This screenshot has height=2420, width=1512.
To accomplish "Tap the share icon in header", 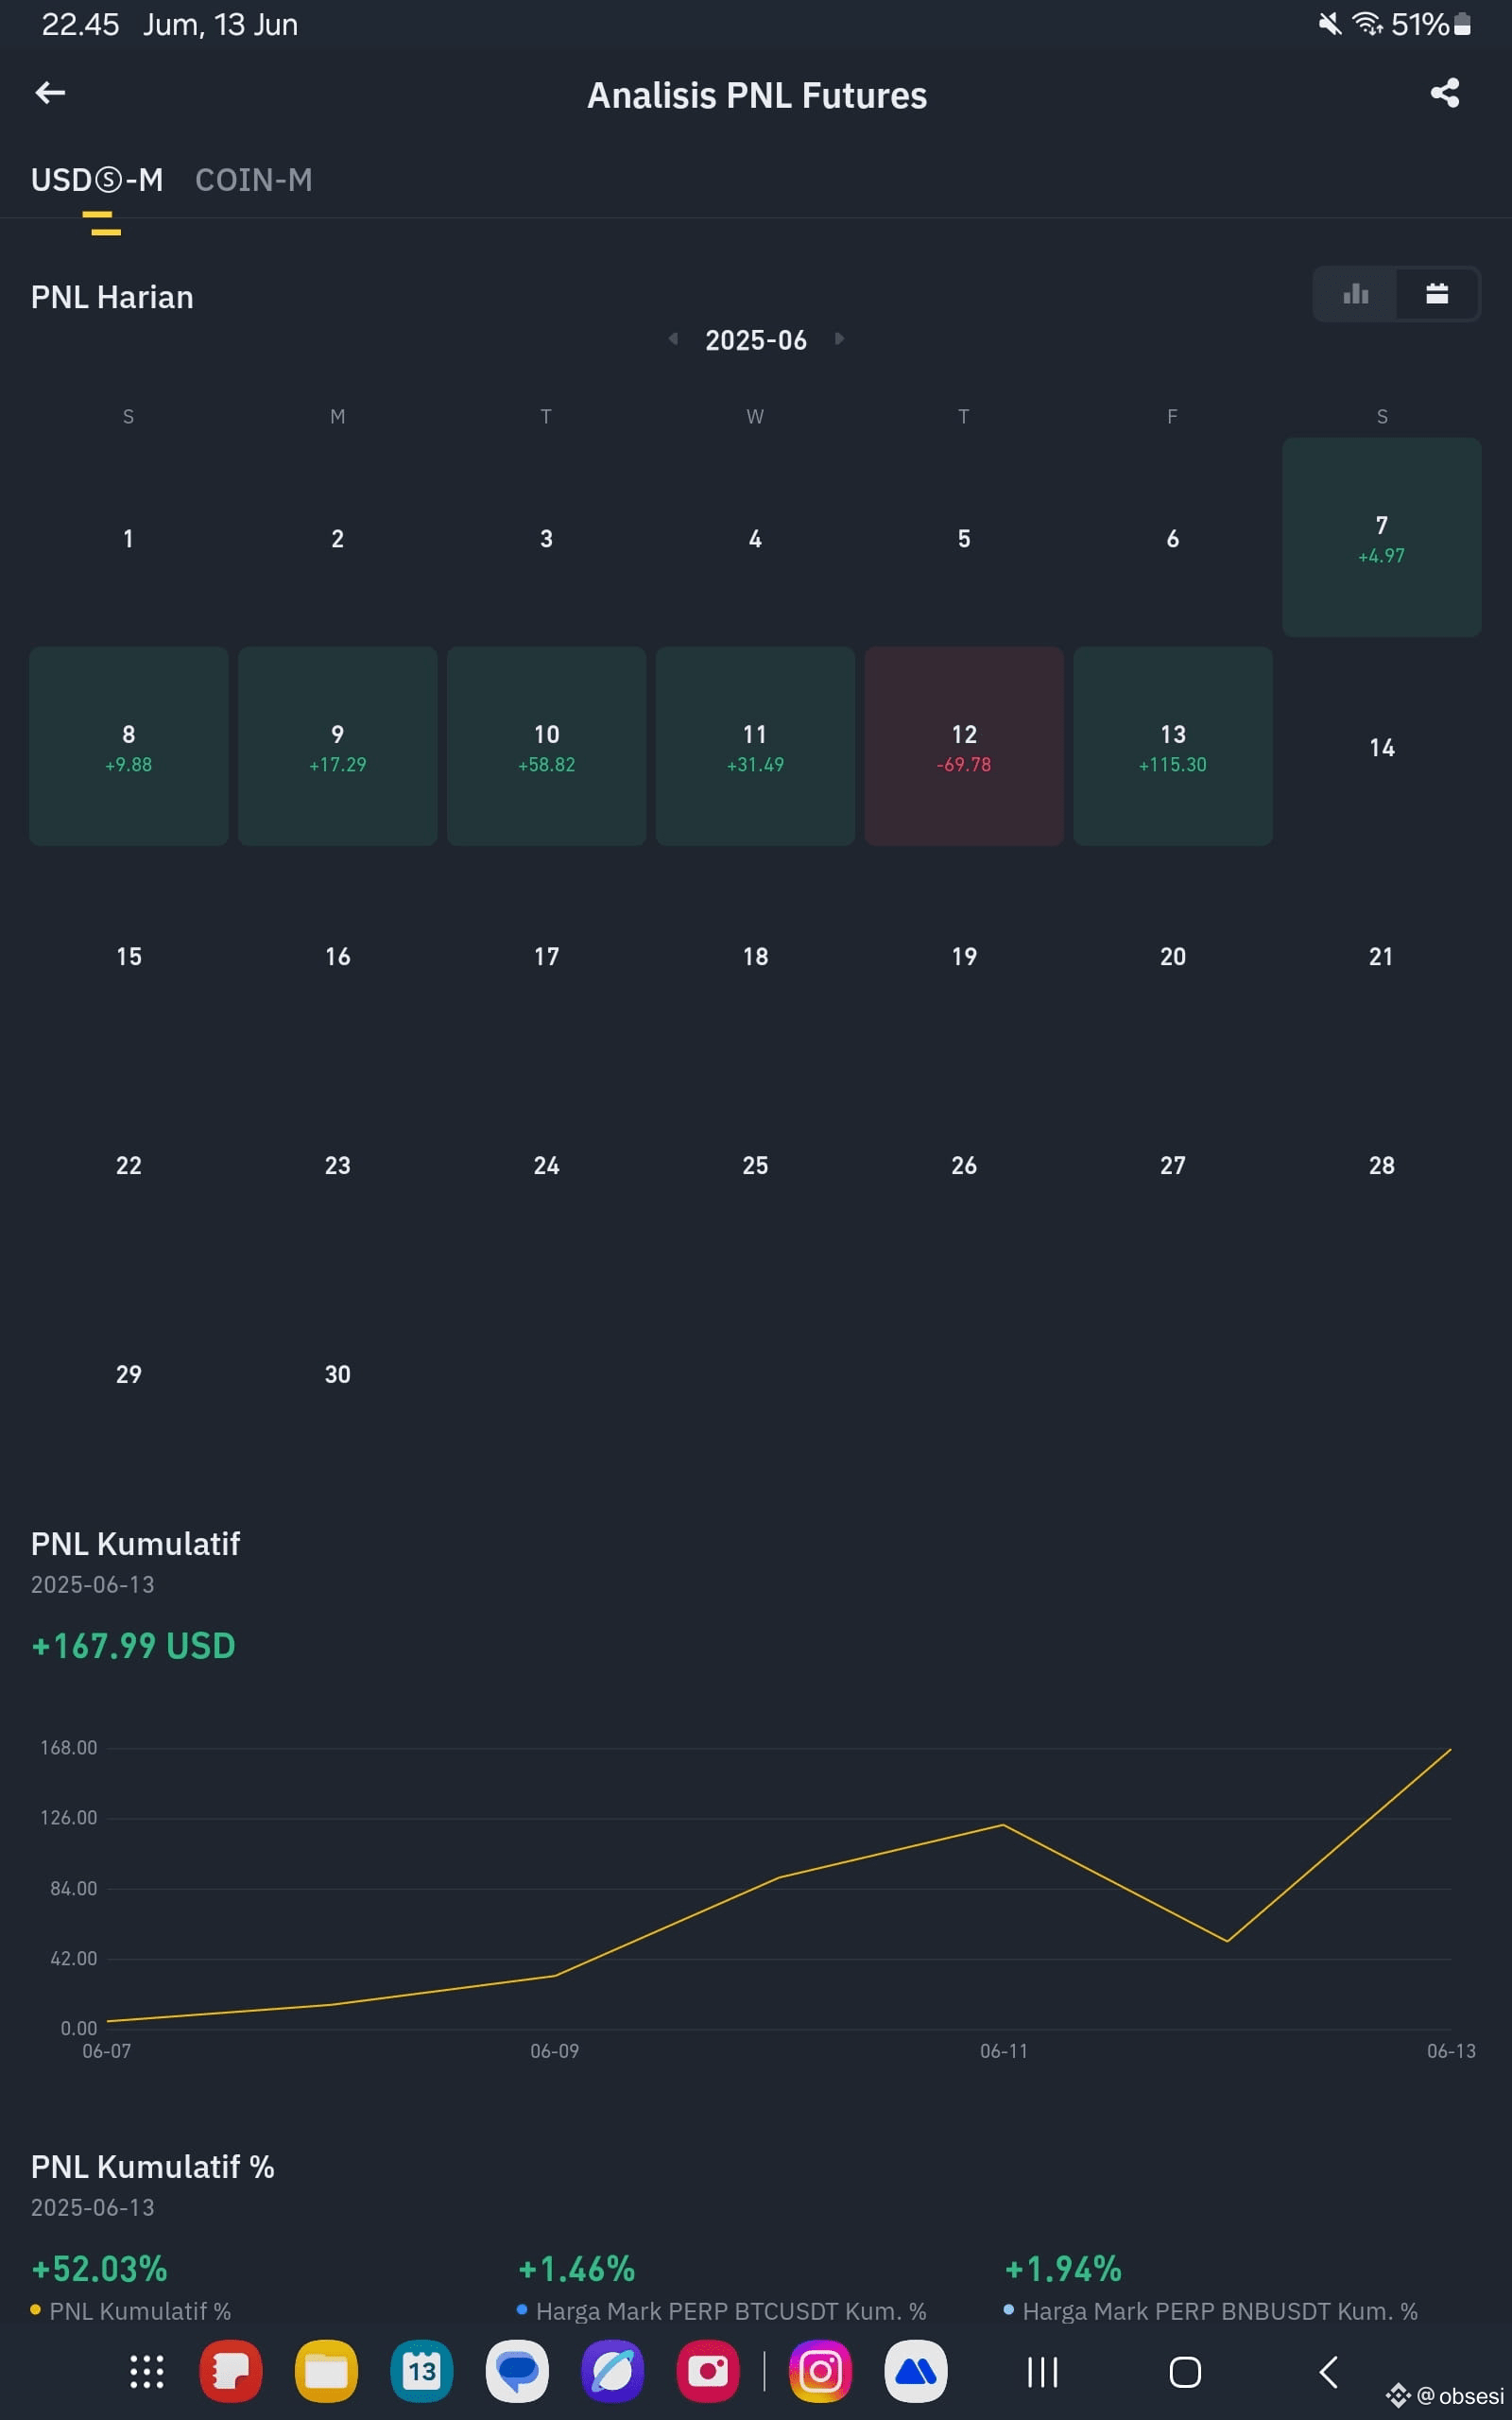I will pos(1444,93).
